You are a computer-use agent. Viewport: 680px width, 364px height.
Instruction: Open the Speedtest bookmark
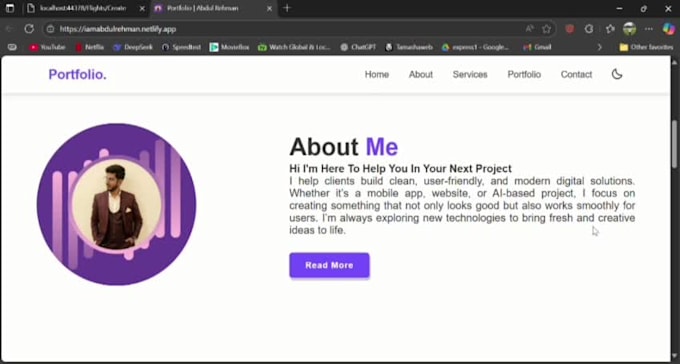pyautogui.click(x=181, y=47)
